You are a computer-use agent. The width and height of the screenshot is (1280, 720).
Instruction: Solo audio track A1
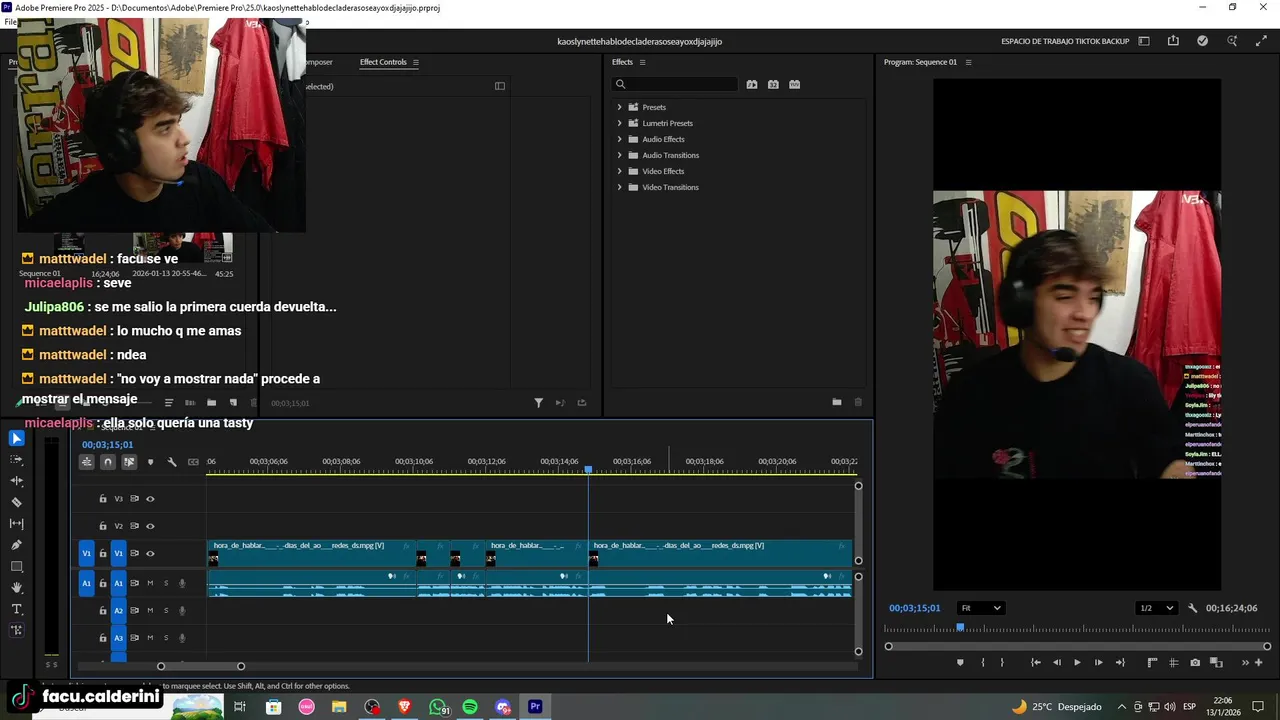(x=166, y=583)
